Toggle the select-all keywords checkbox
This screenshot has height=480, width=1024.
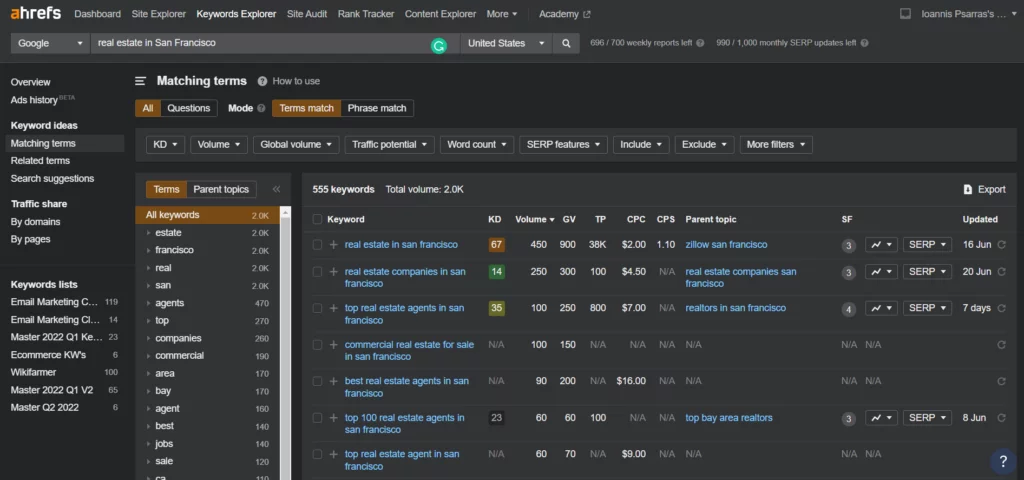coord(317,219)
